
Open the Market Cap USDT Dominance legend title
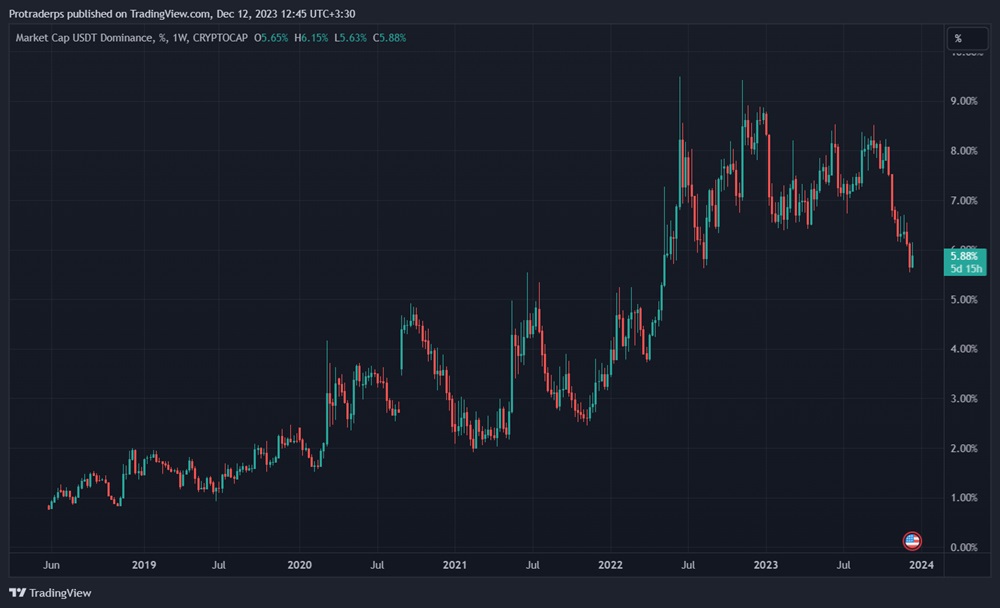[83, 38]
